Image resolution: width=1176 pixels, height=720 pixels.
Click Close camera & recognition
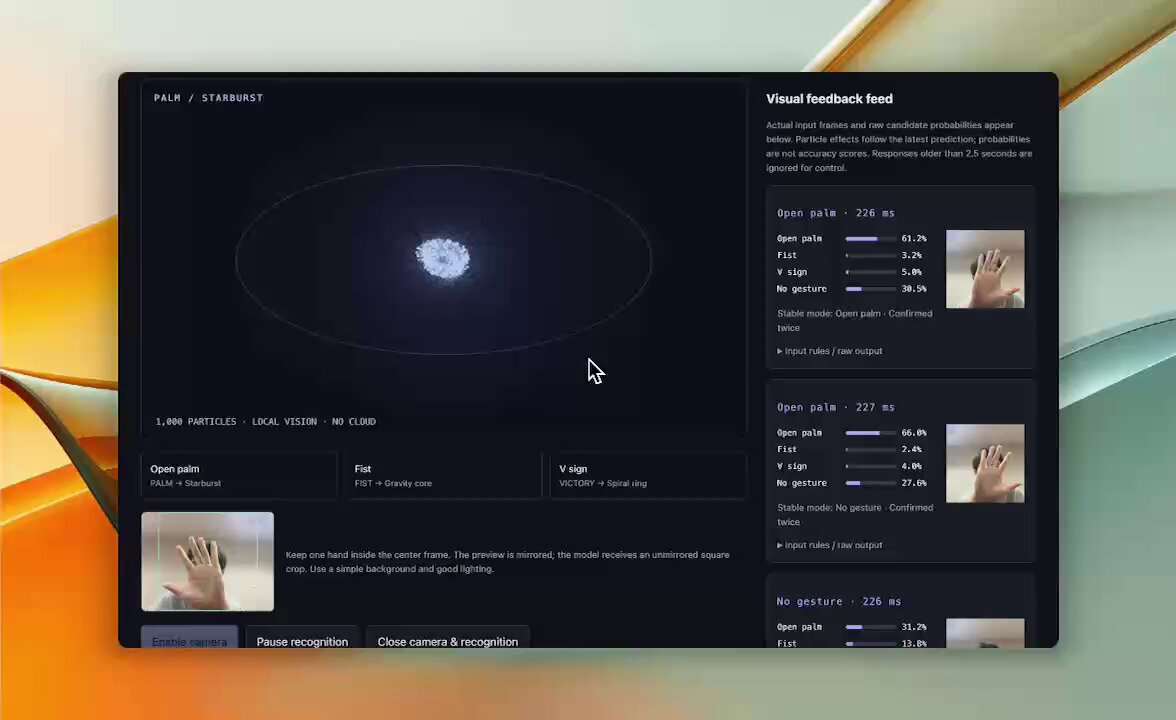coord(448,638)
